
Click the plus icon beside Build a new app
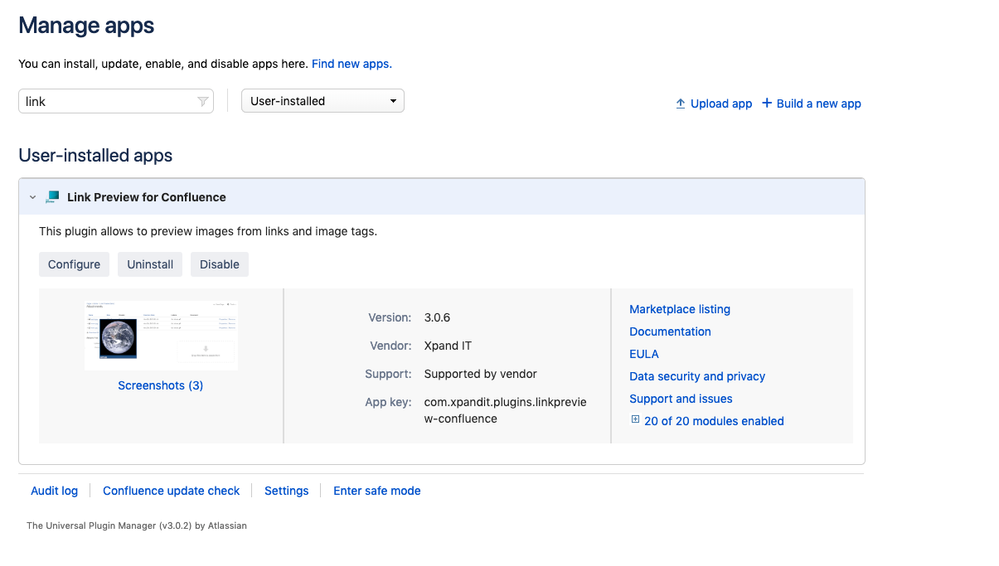[x=767, y=103]
